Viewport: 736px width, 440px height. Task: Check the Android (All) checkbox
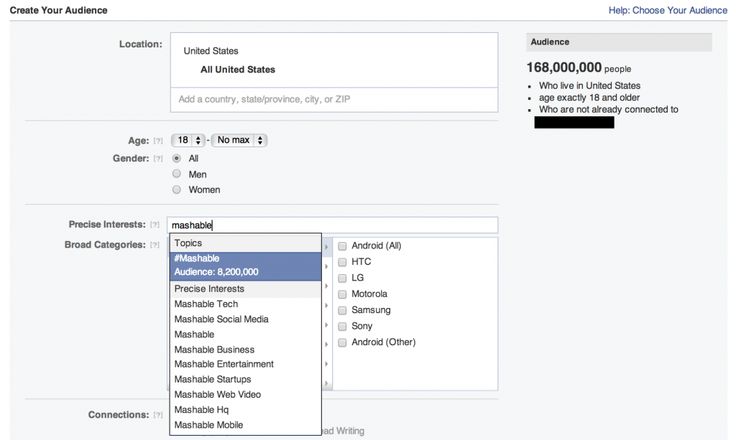(342, 246)
